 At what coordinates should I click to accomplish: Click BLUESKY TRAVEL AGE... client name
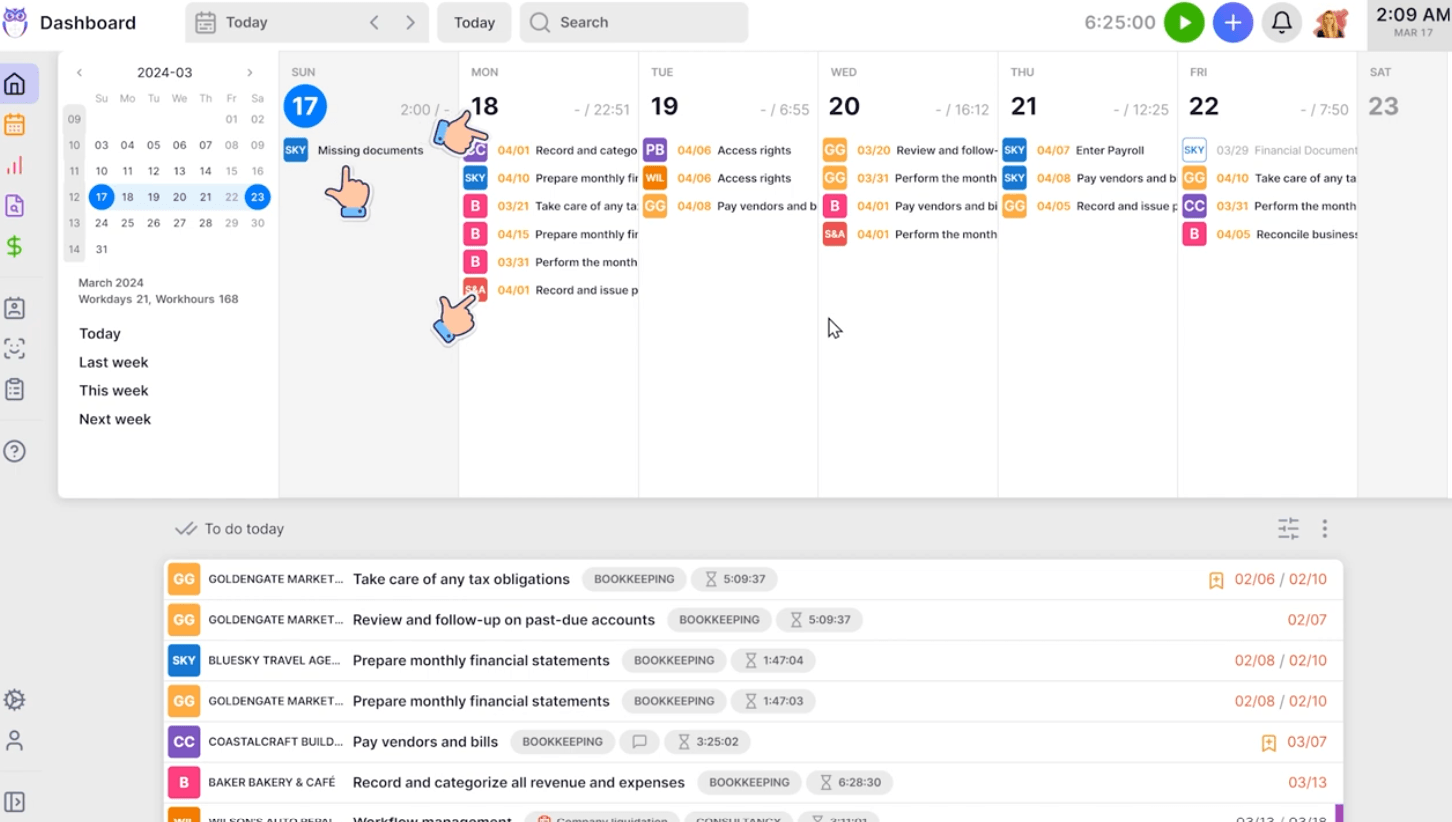[x=276, y=661]
